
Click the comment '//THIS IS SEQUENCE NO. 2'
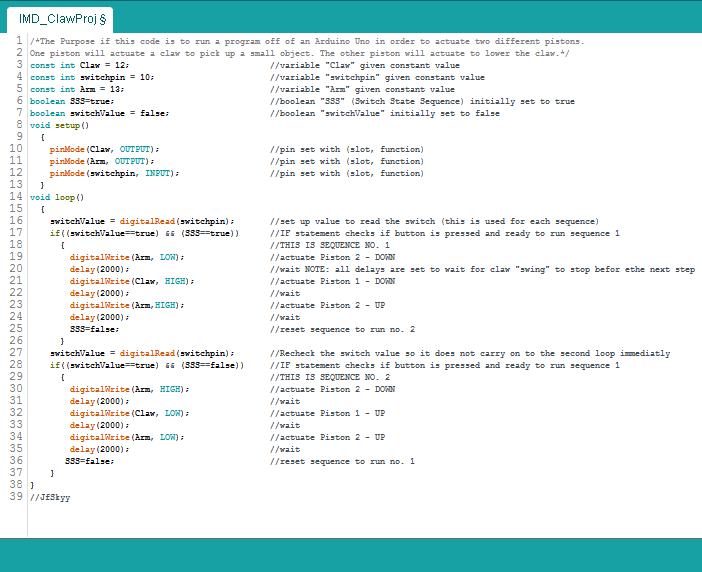point(330,378)
